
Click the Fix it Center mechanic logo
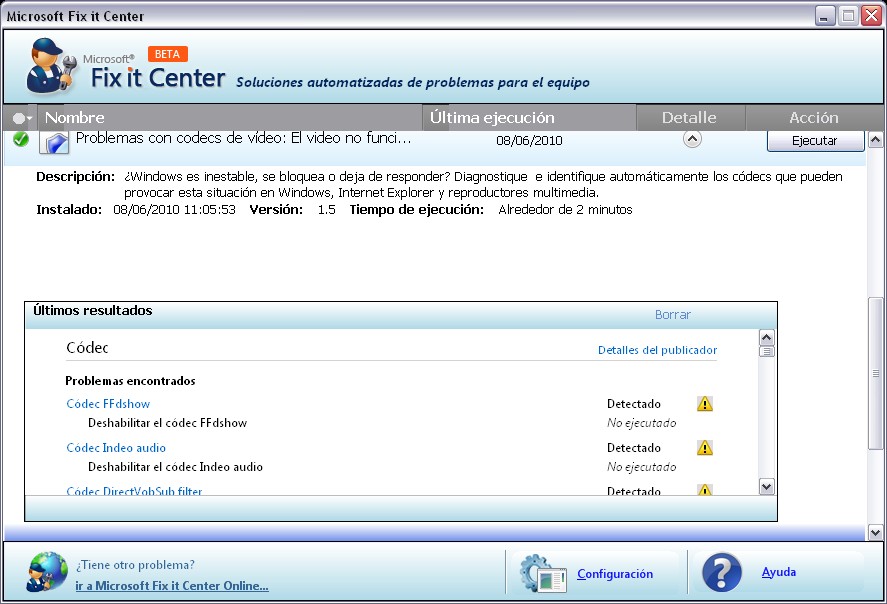(51, 66)
